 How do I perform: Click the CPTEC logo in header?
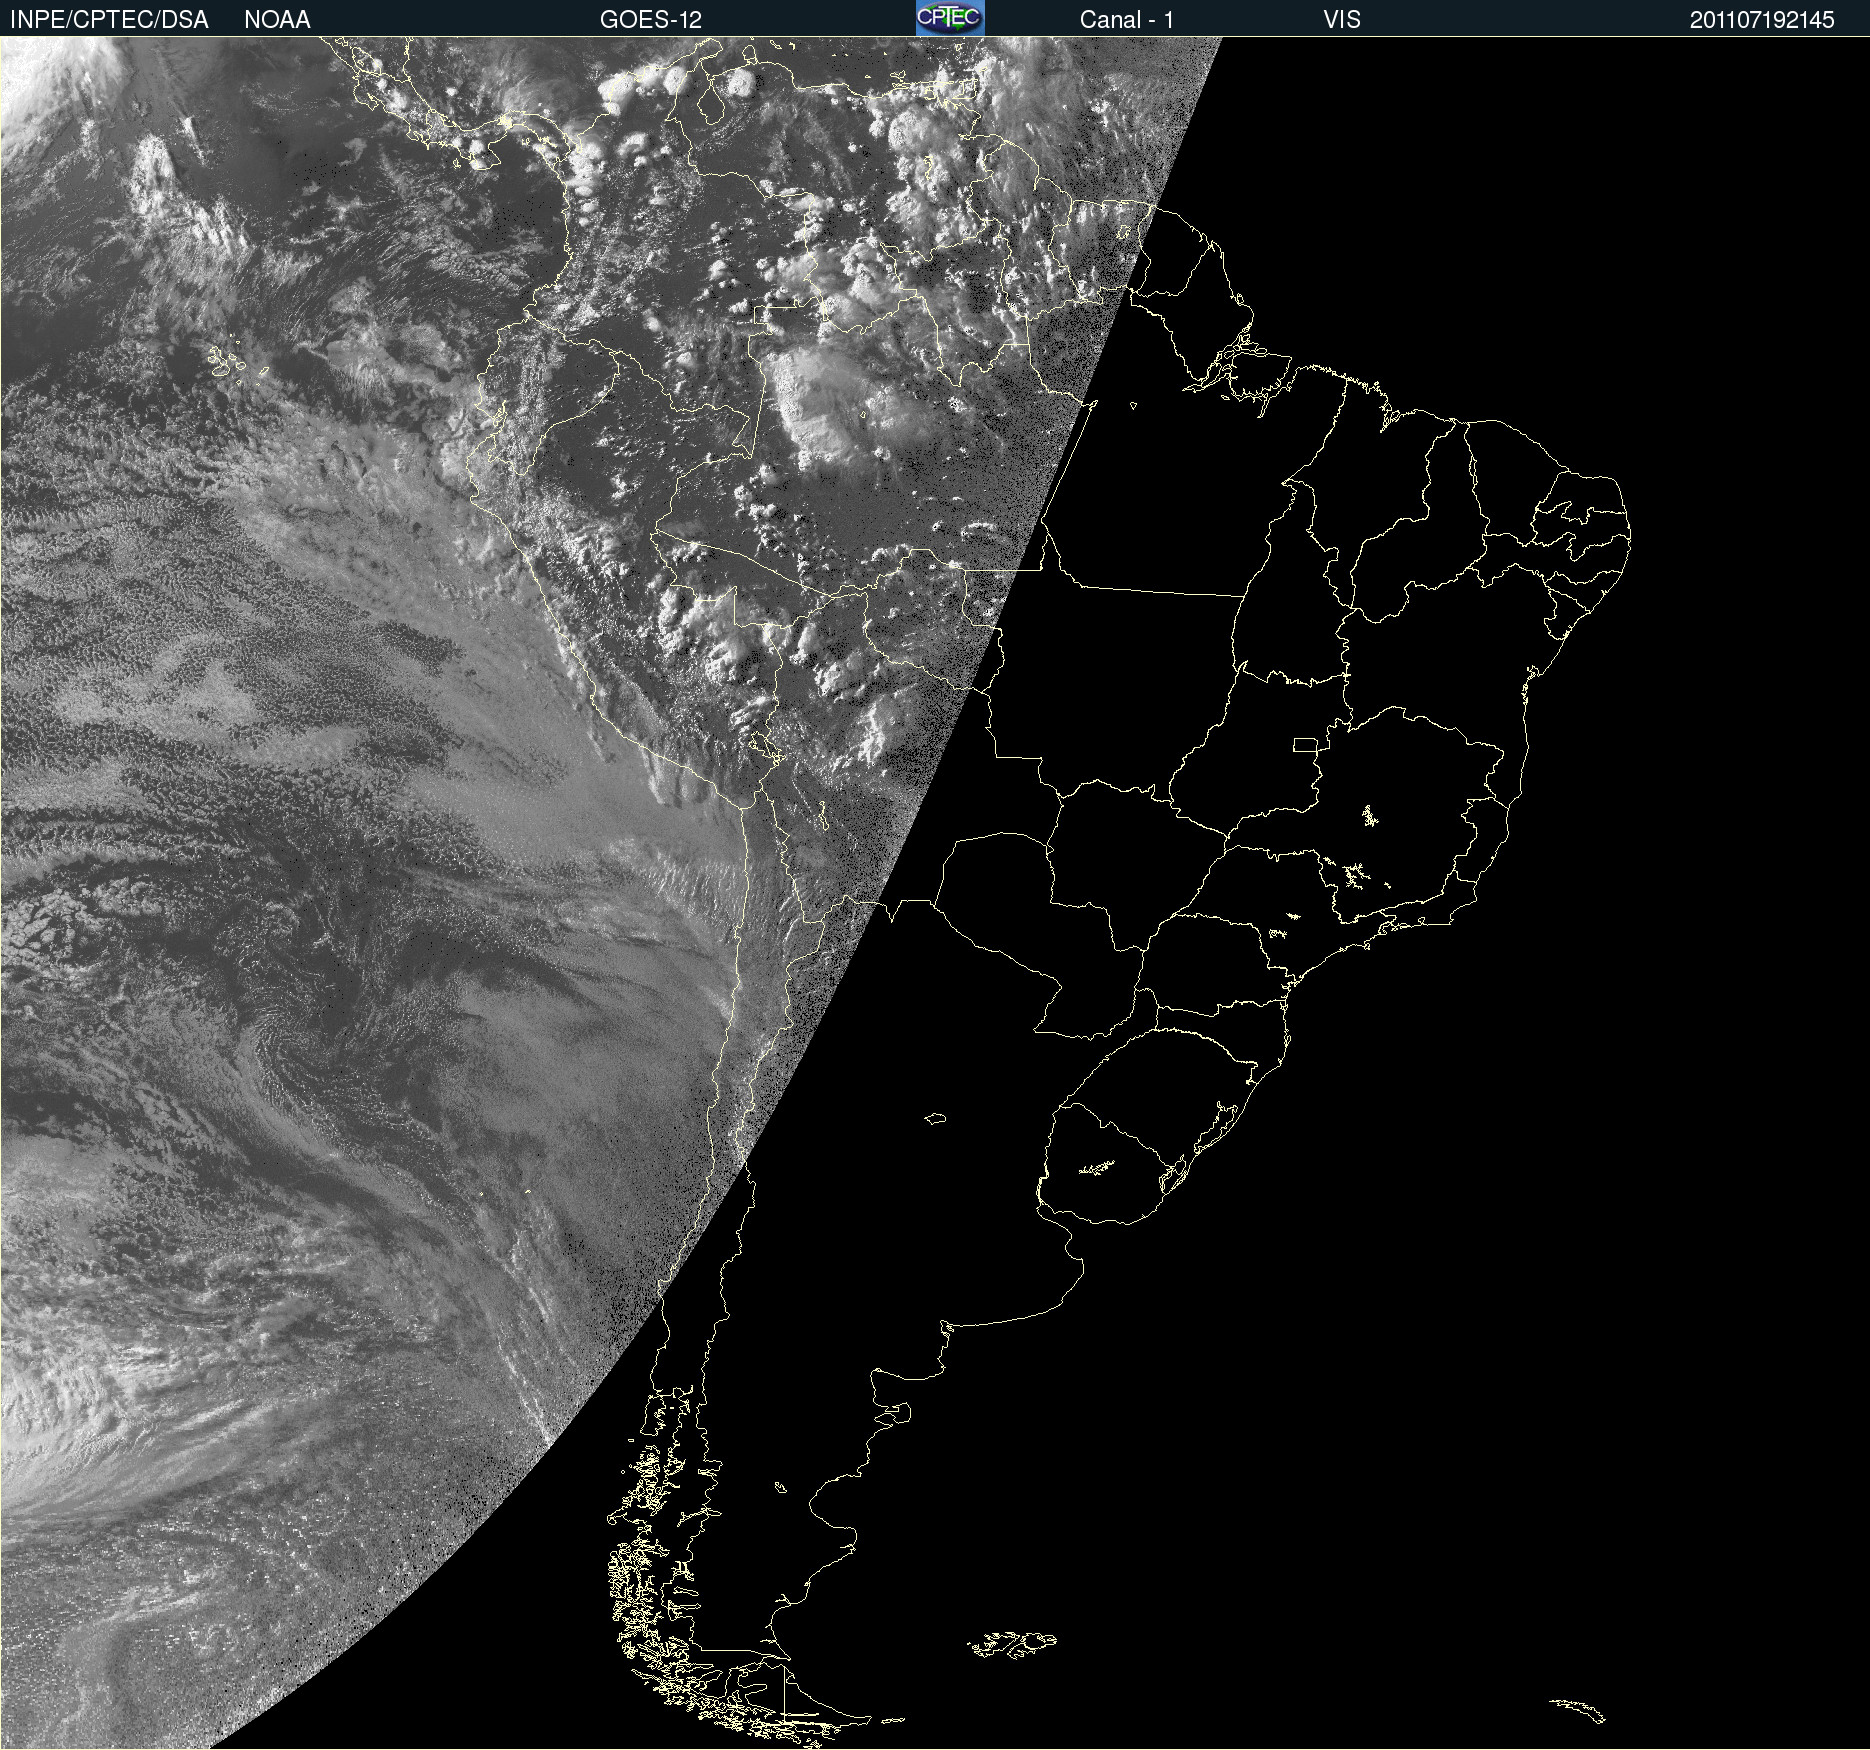[950, 18]
